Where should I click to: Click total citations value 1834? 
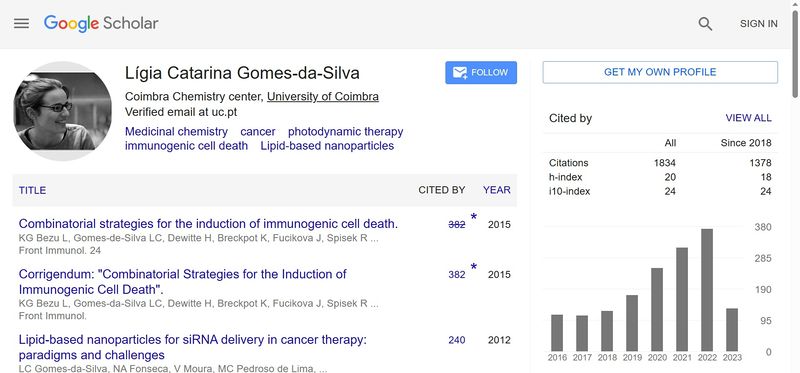tap(665, 163)
